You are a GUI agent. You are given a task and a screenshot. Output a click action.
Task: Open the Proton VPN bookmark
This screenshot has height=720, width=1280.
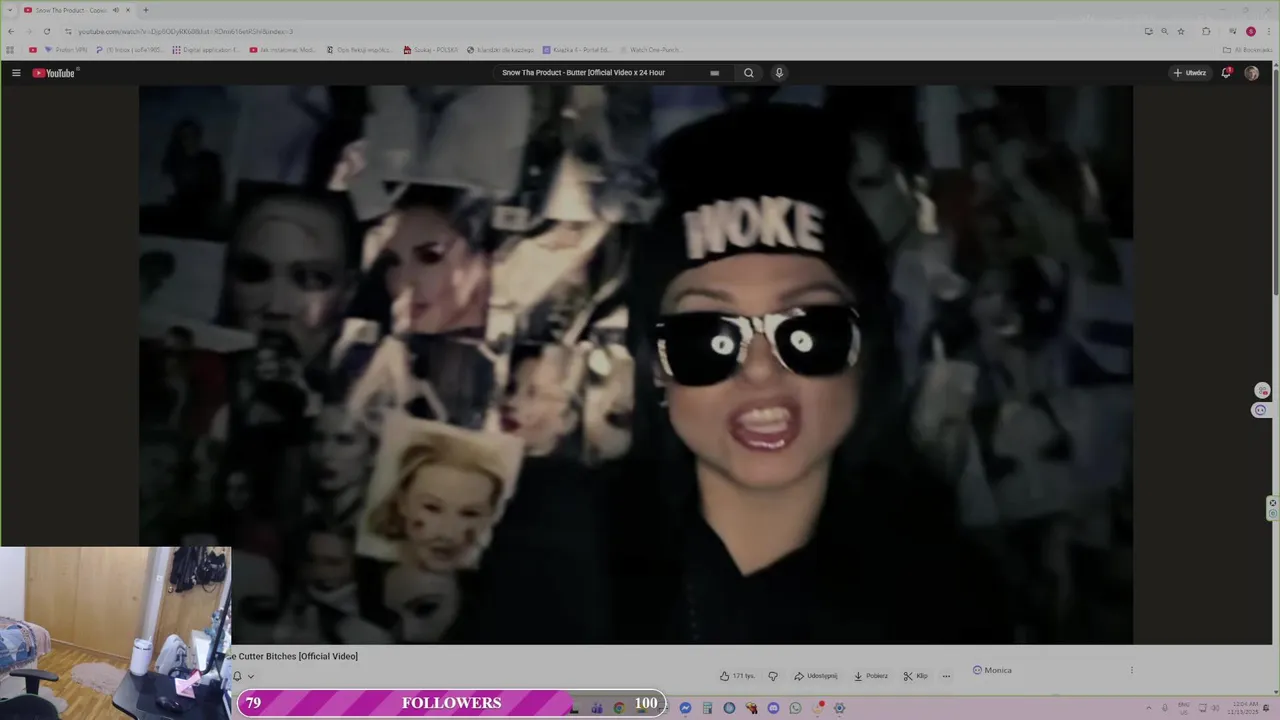(65, 49)
